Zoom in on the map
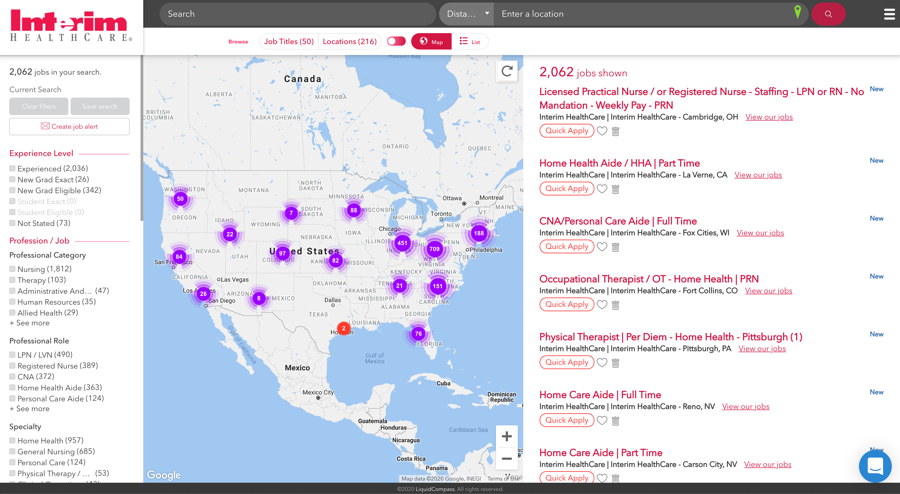900x494 pixels. pyautogui.click(x=507, y=437)
